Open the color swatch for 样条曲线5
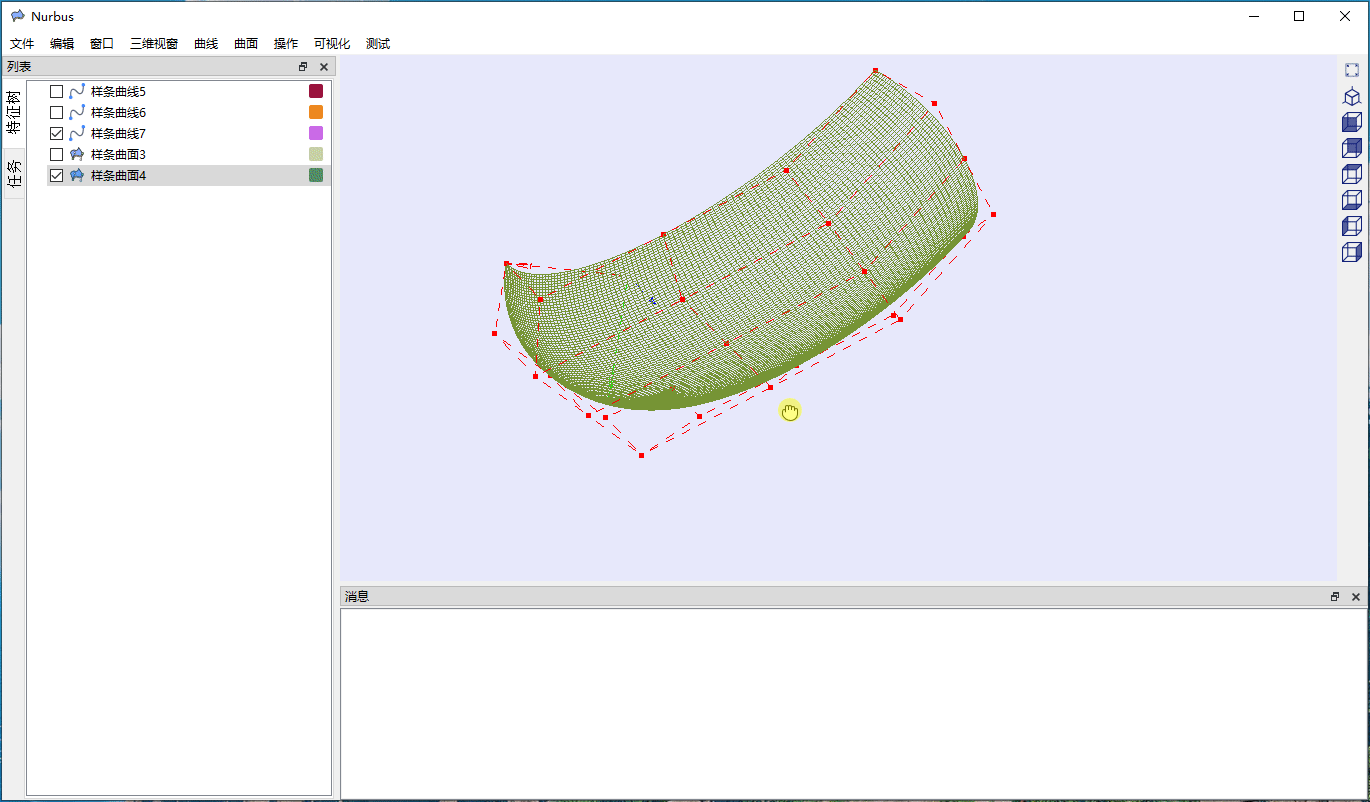The image size is (1370, 802). [x=316, y=91]
